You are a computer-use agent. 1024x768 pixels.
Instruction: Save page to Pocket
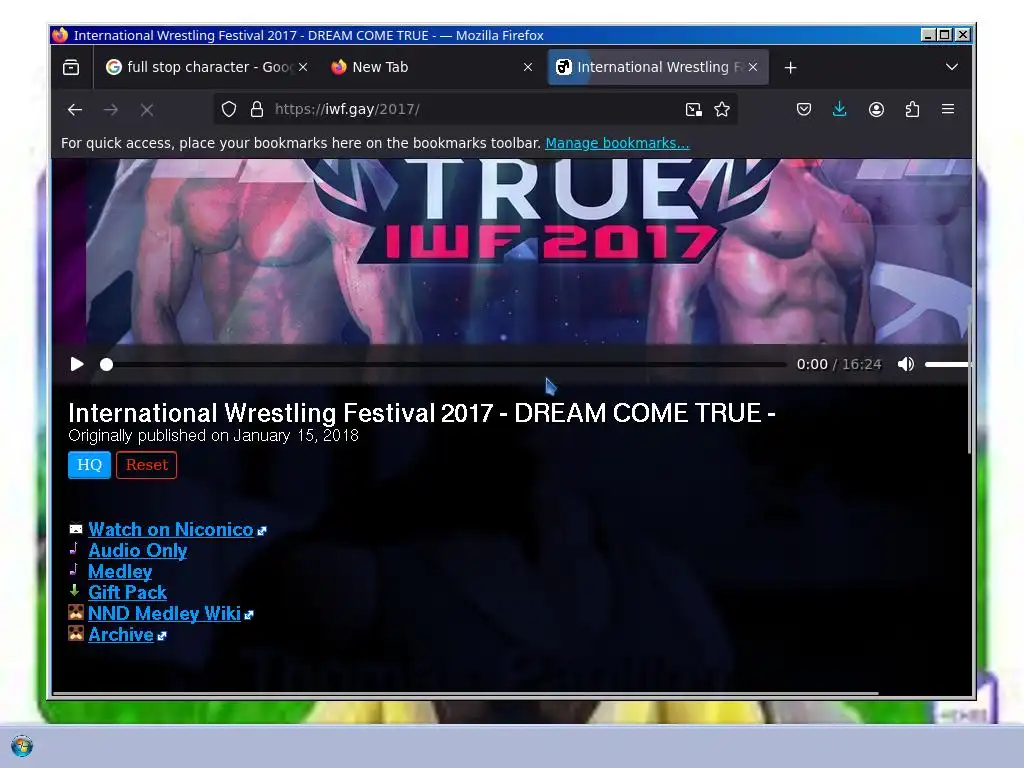[x=804, y=109]
